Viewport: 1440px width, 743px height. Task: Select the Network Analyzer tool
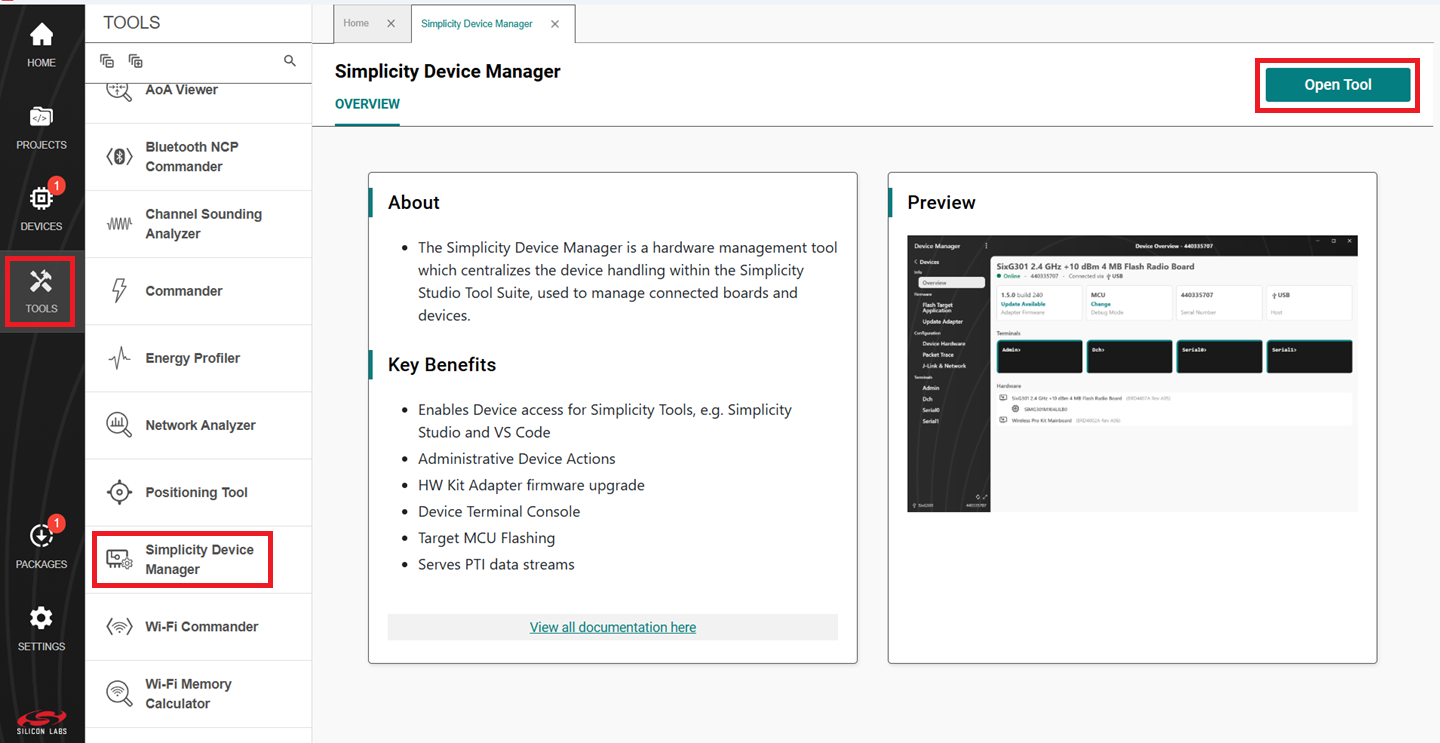tap(200, 425)
